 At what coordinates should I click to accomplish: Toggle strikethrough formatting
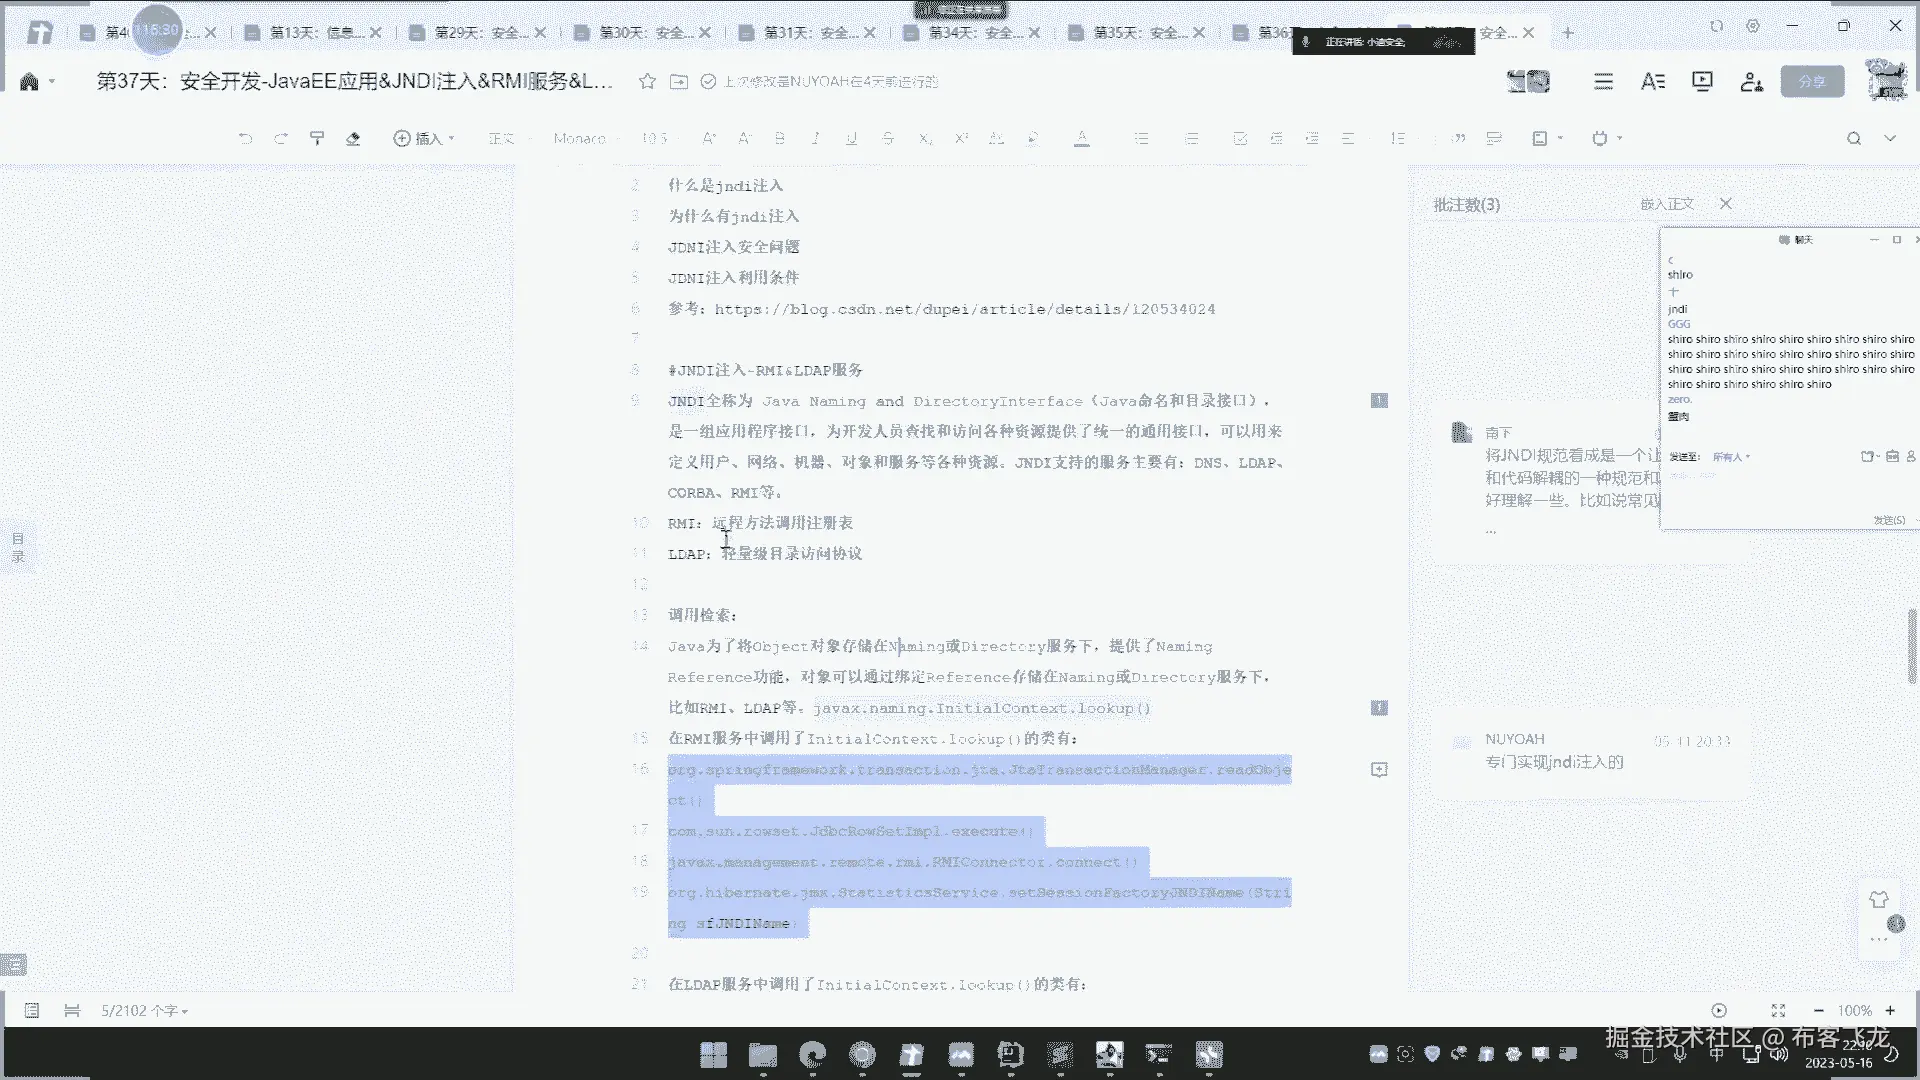pos(887,138)
